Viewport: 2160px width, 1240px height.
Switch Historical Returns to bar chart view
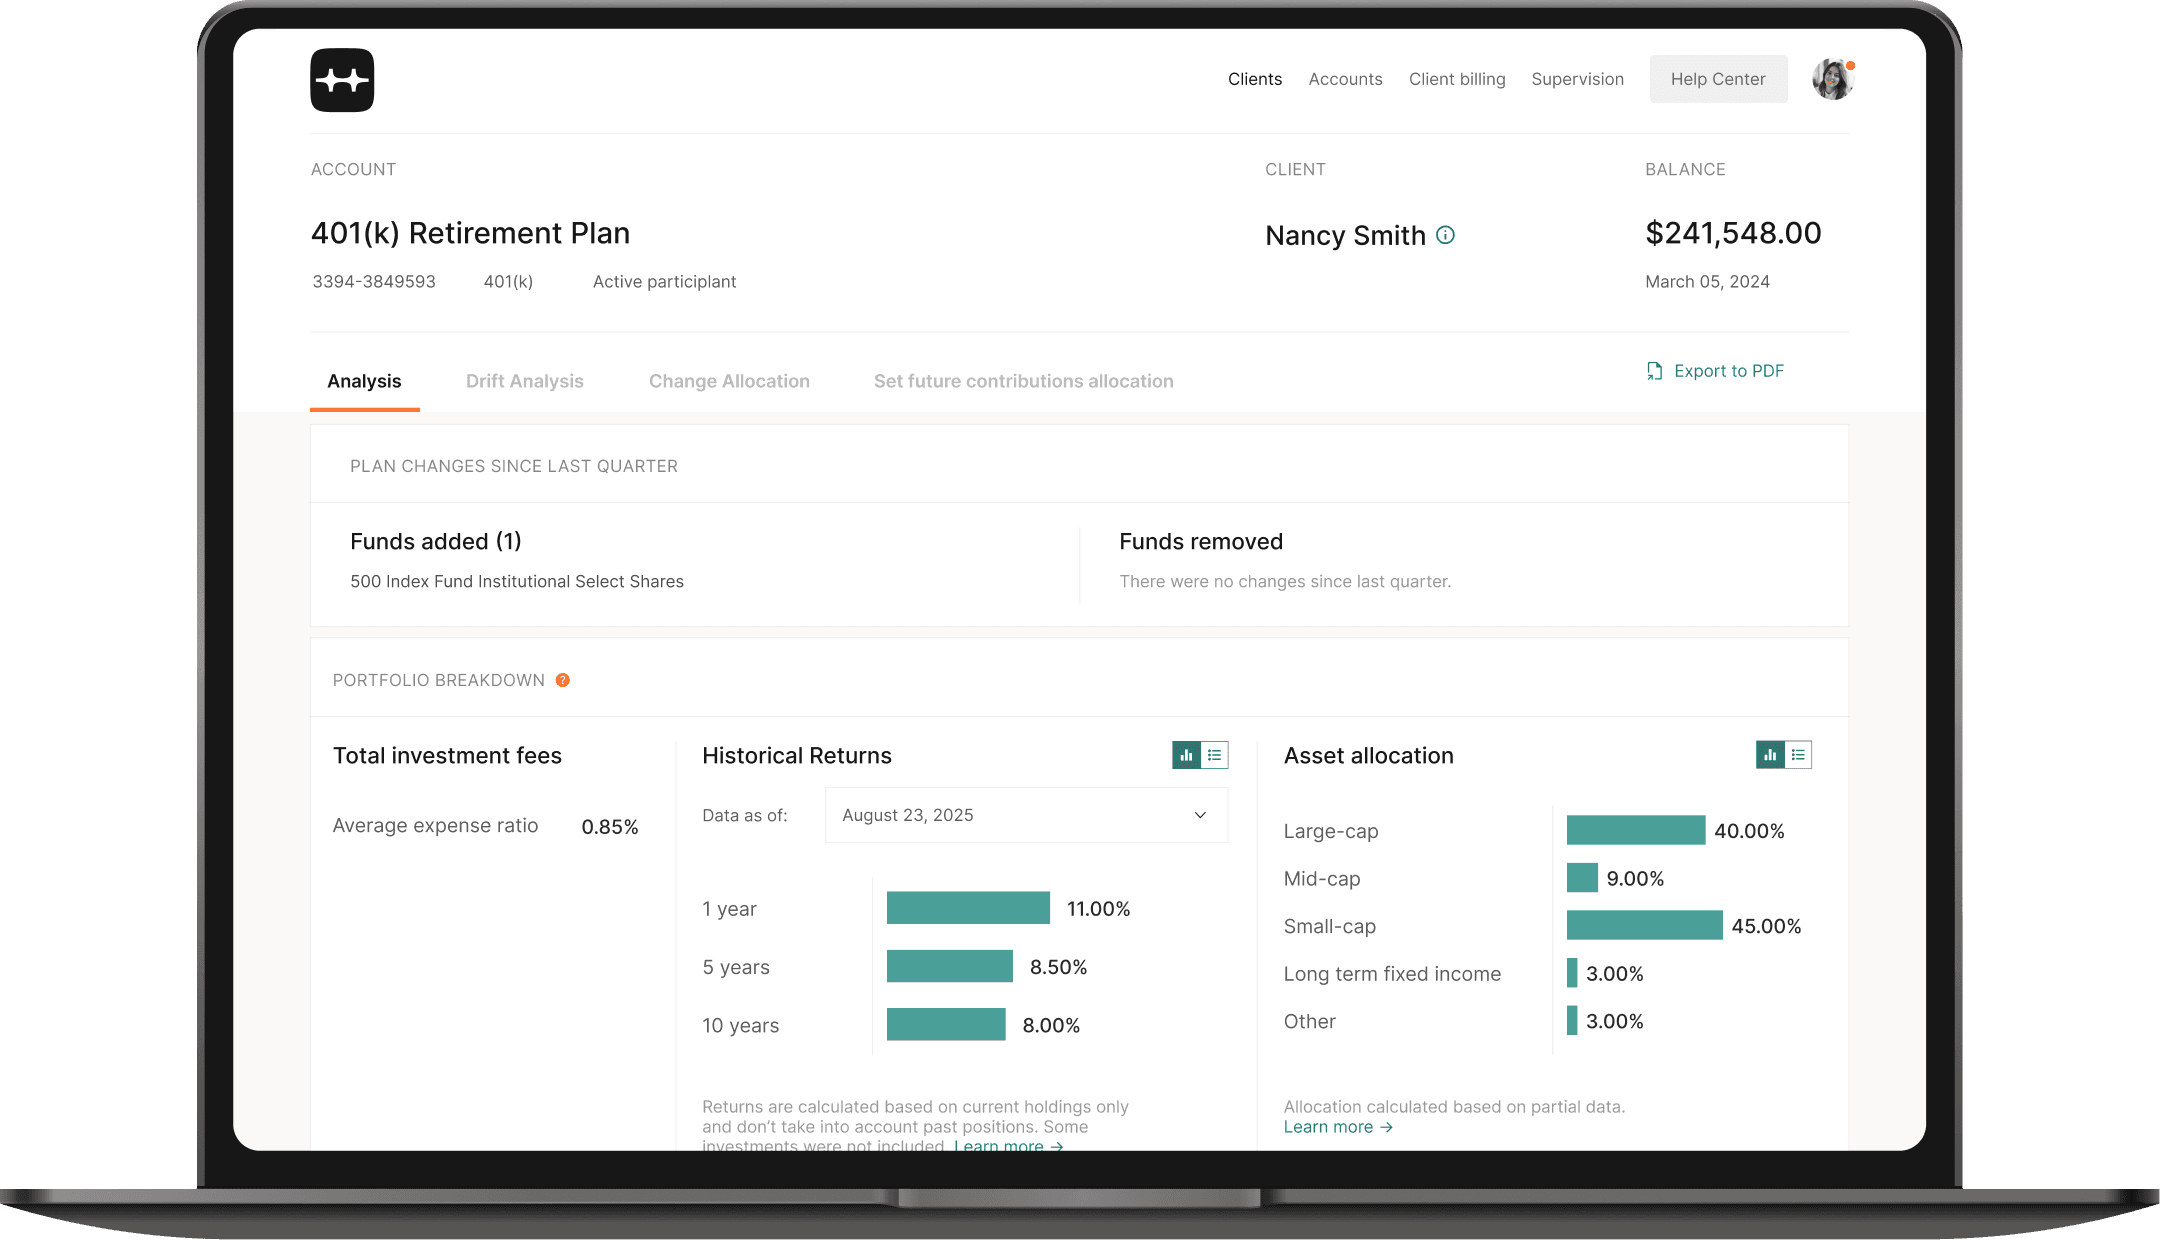1186,755
